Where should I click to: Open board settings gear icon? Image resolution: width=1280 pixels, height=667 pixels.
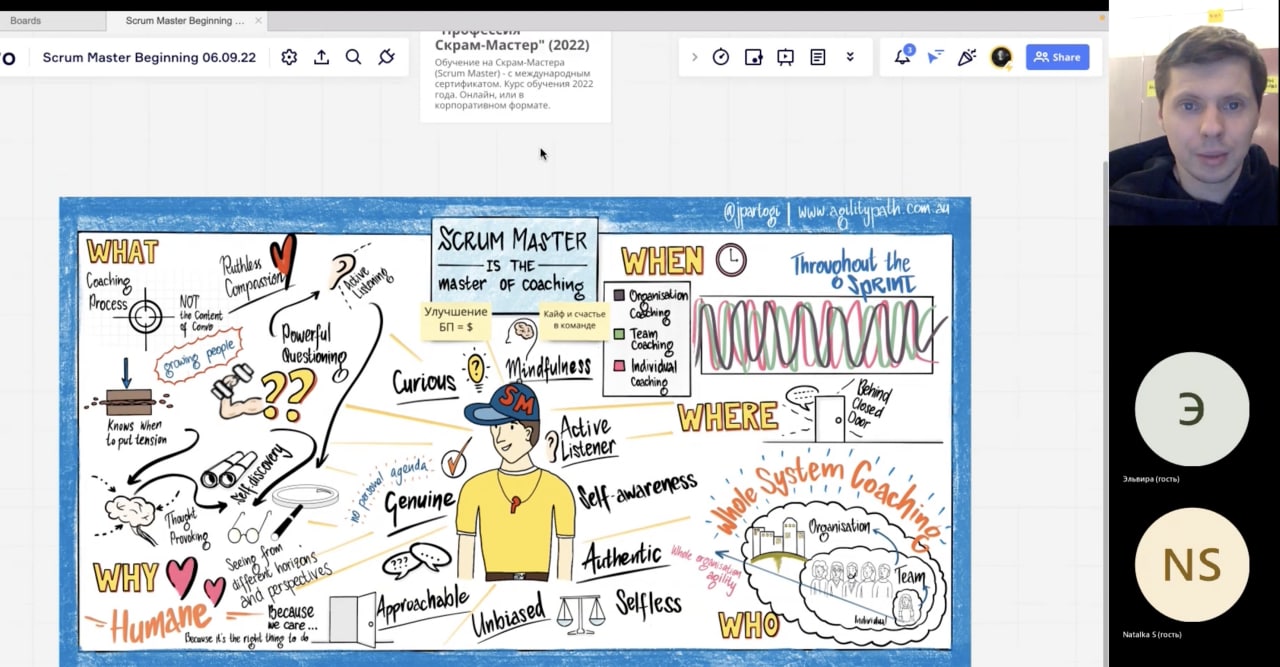click(x=289, y=57)
